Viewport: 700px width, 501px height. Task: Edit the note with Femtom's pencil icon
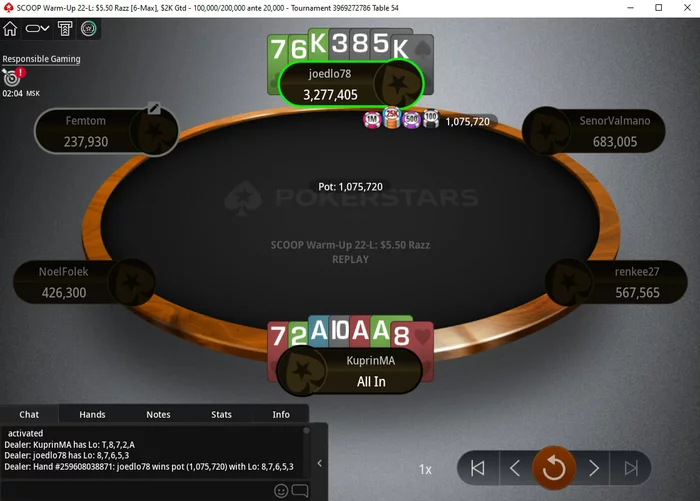(154, 108)
